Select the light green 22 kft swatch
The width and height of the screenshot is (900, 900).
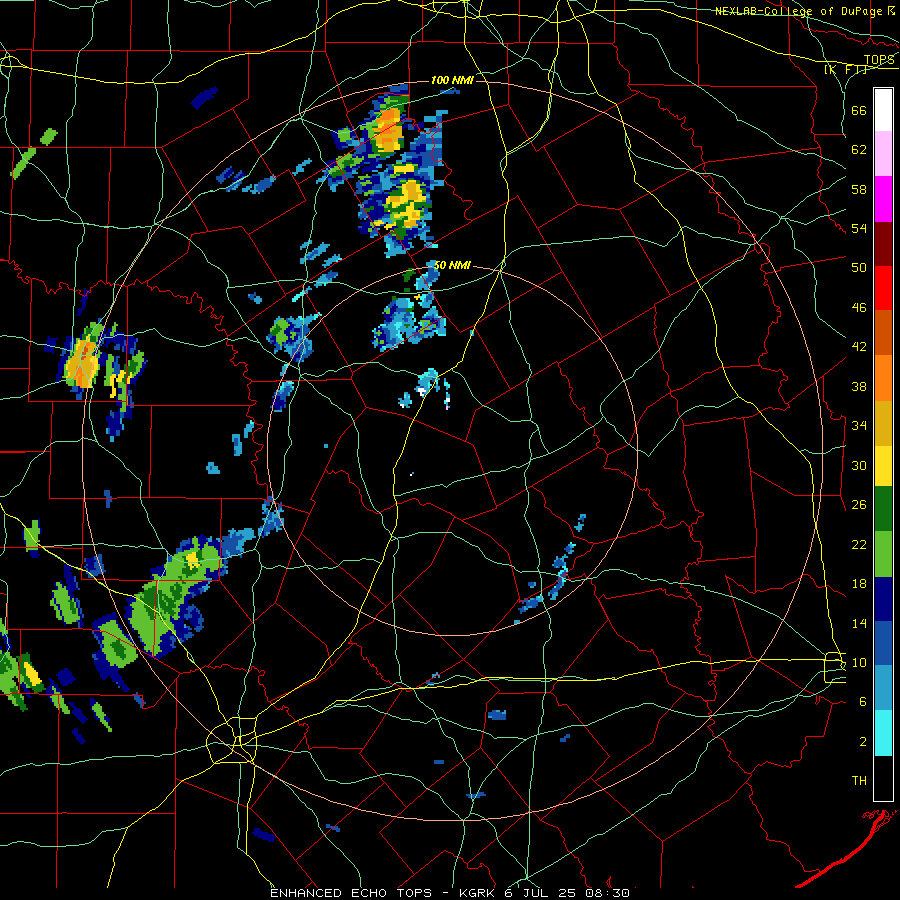pos(883,554)
